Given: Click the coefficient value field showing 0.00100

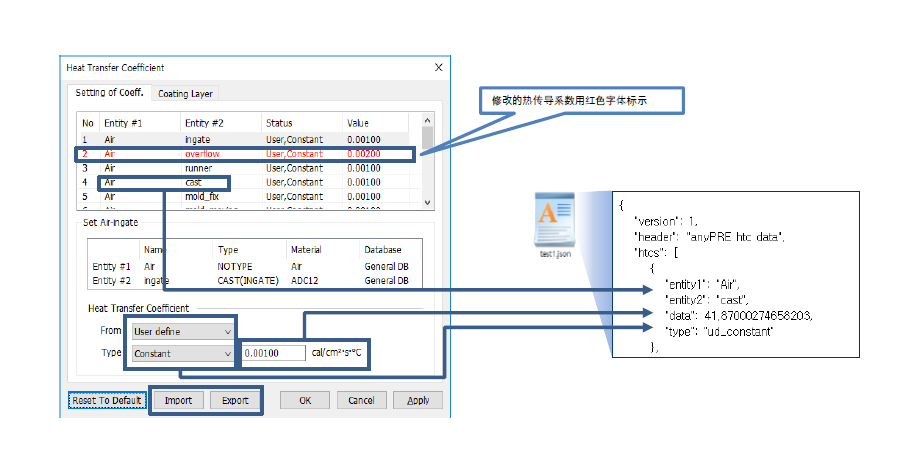Looking at the screenshot, I should (x=273, y=353).
